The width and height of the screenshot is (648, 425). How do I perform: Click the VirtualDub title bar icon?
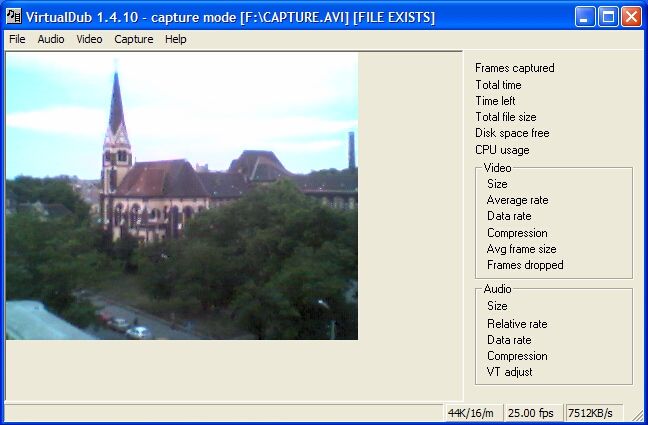[x=14, y=17]
